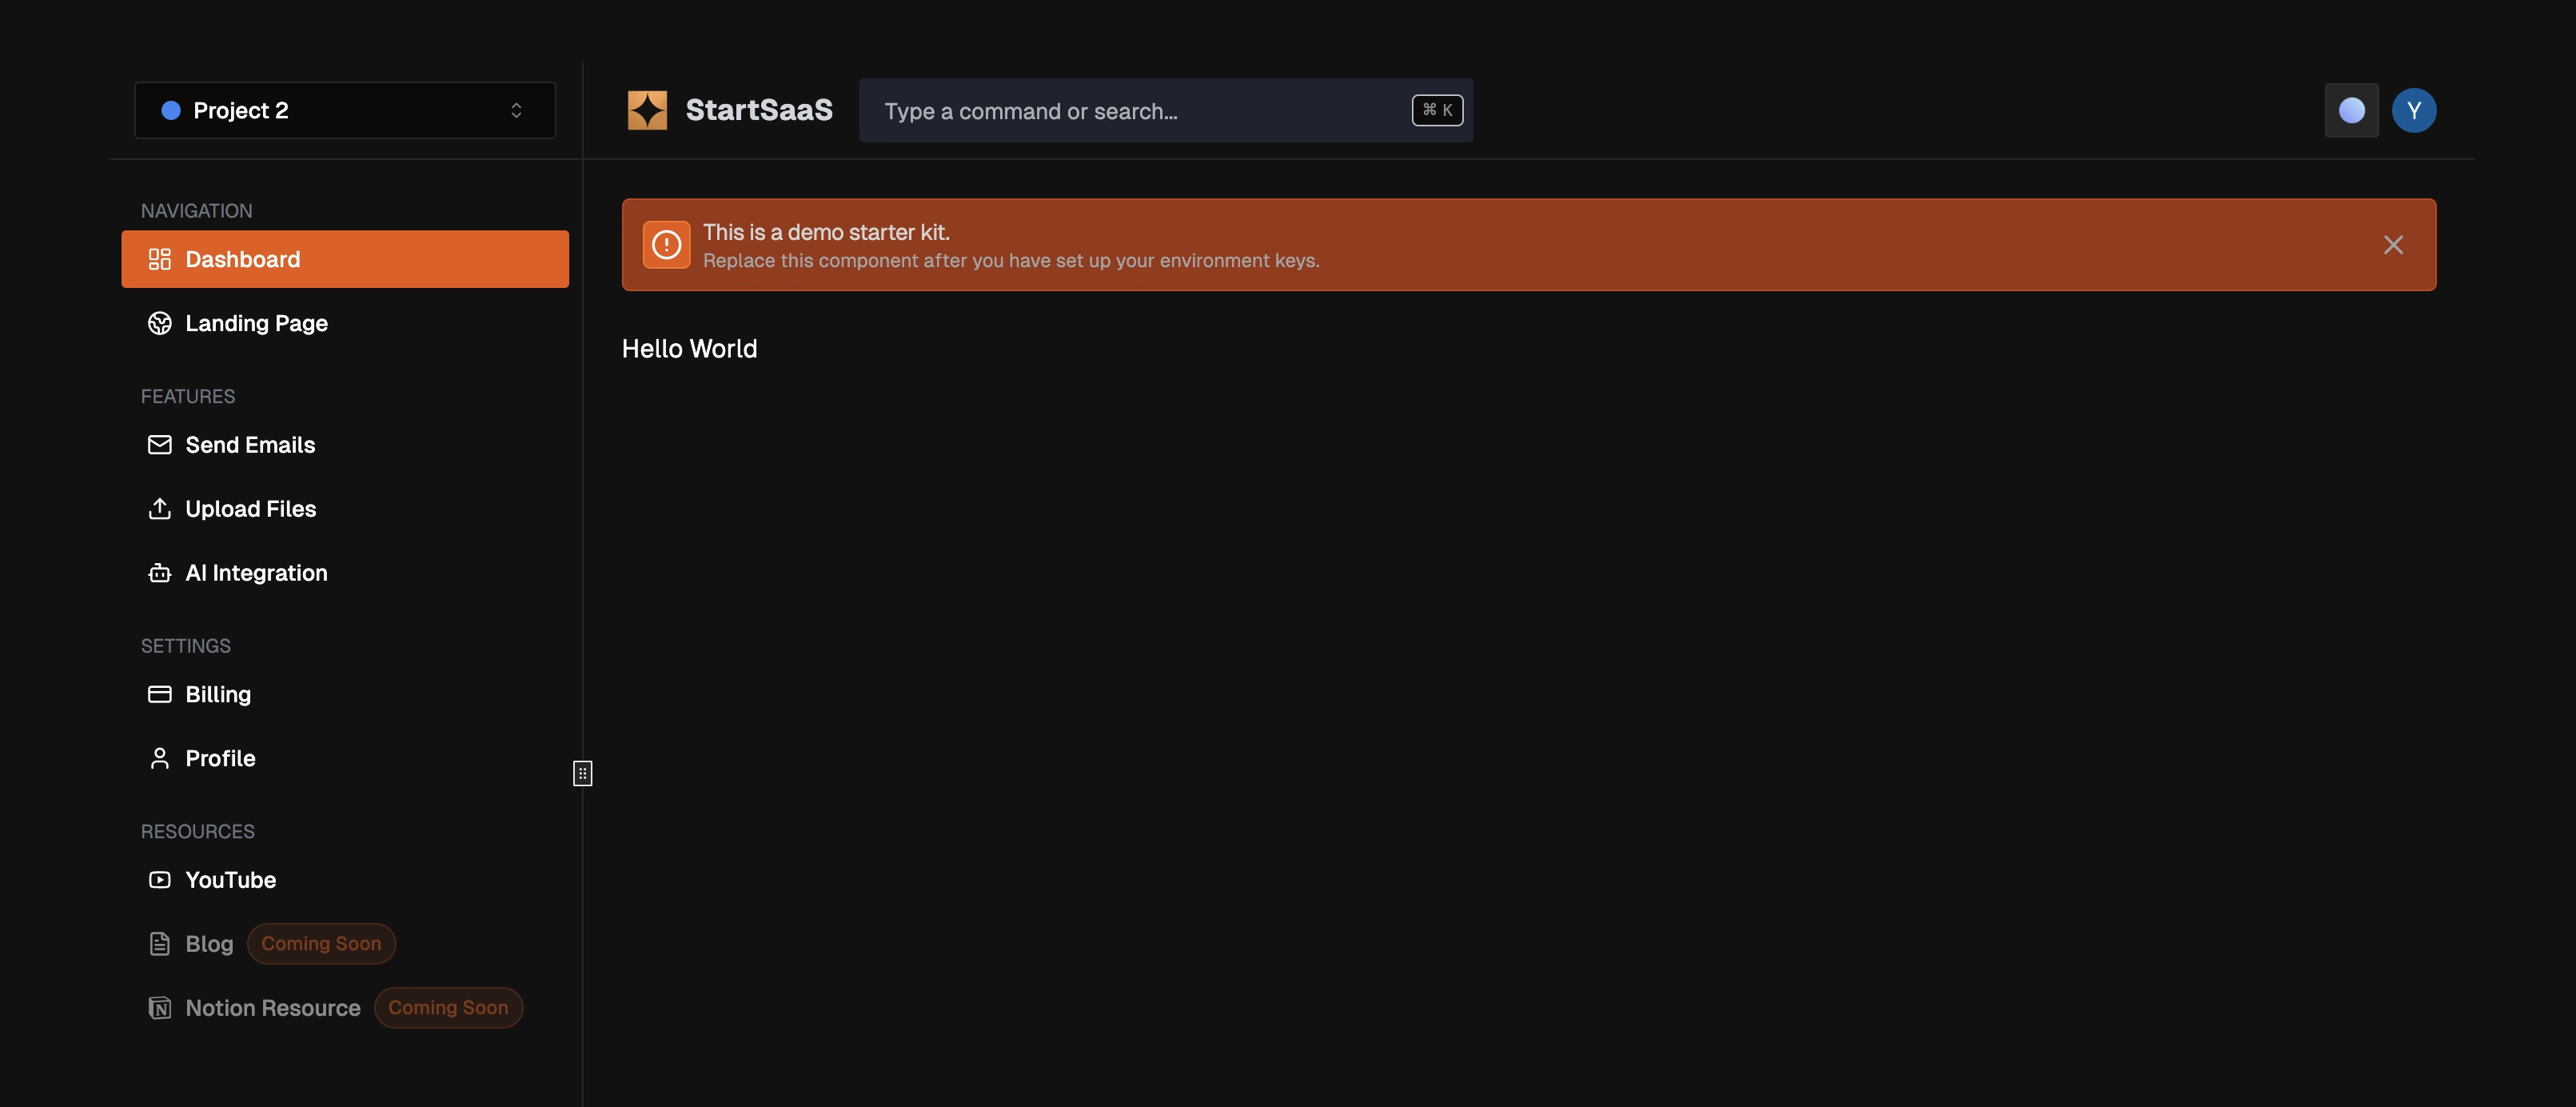Viewport: 2576px width, 1107px height.
Task: Click the YouTube play icon
Action: [159, 880]
